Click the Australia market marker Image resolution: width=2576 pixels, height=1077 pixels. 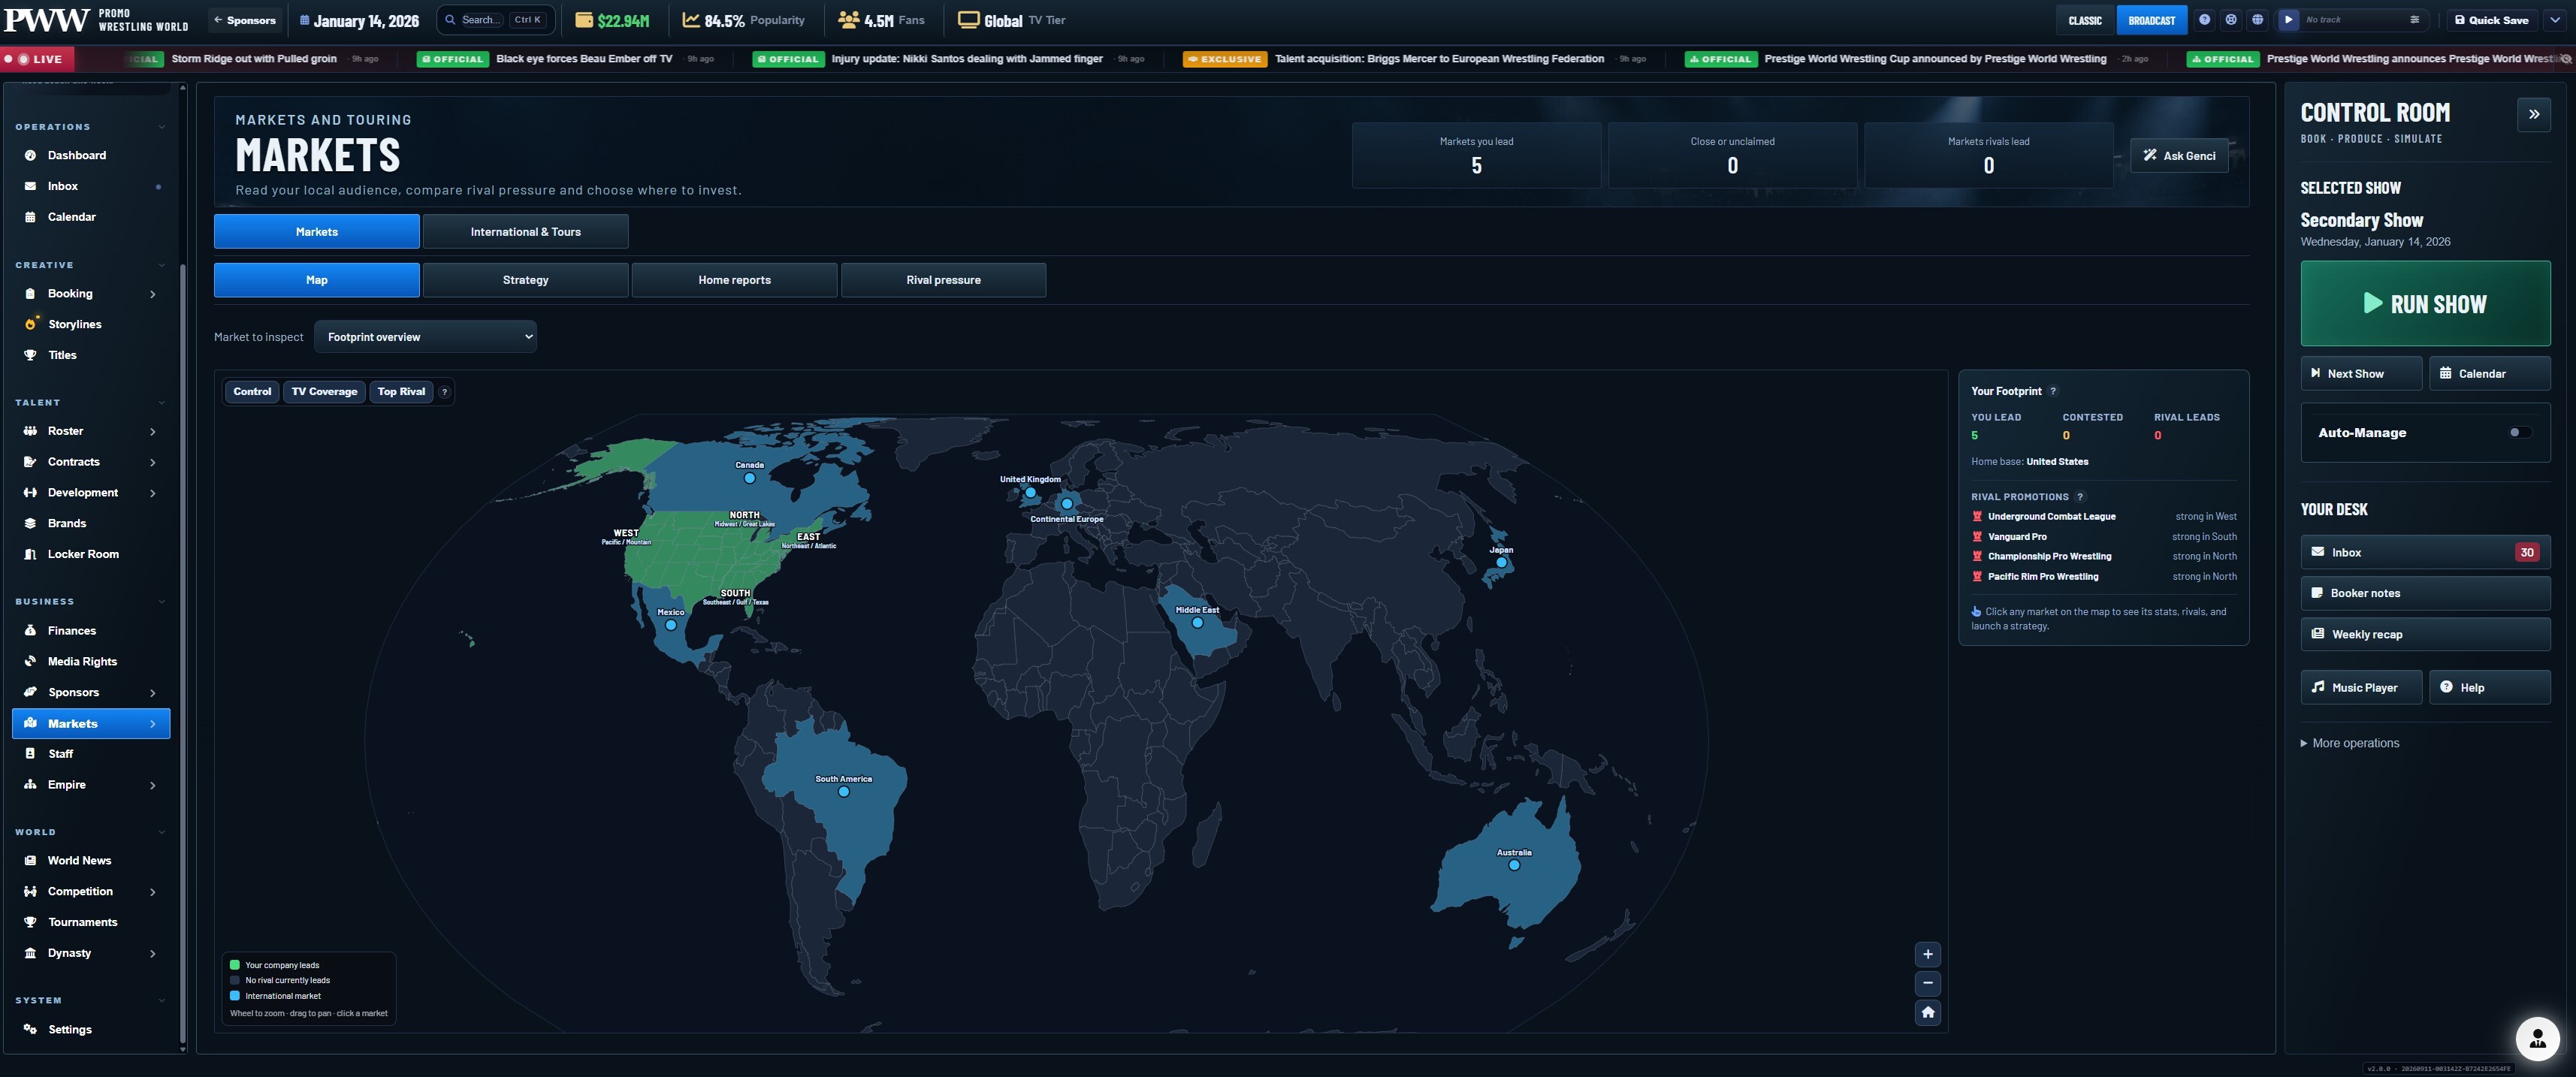(x=1514, y=865)
